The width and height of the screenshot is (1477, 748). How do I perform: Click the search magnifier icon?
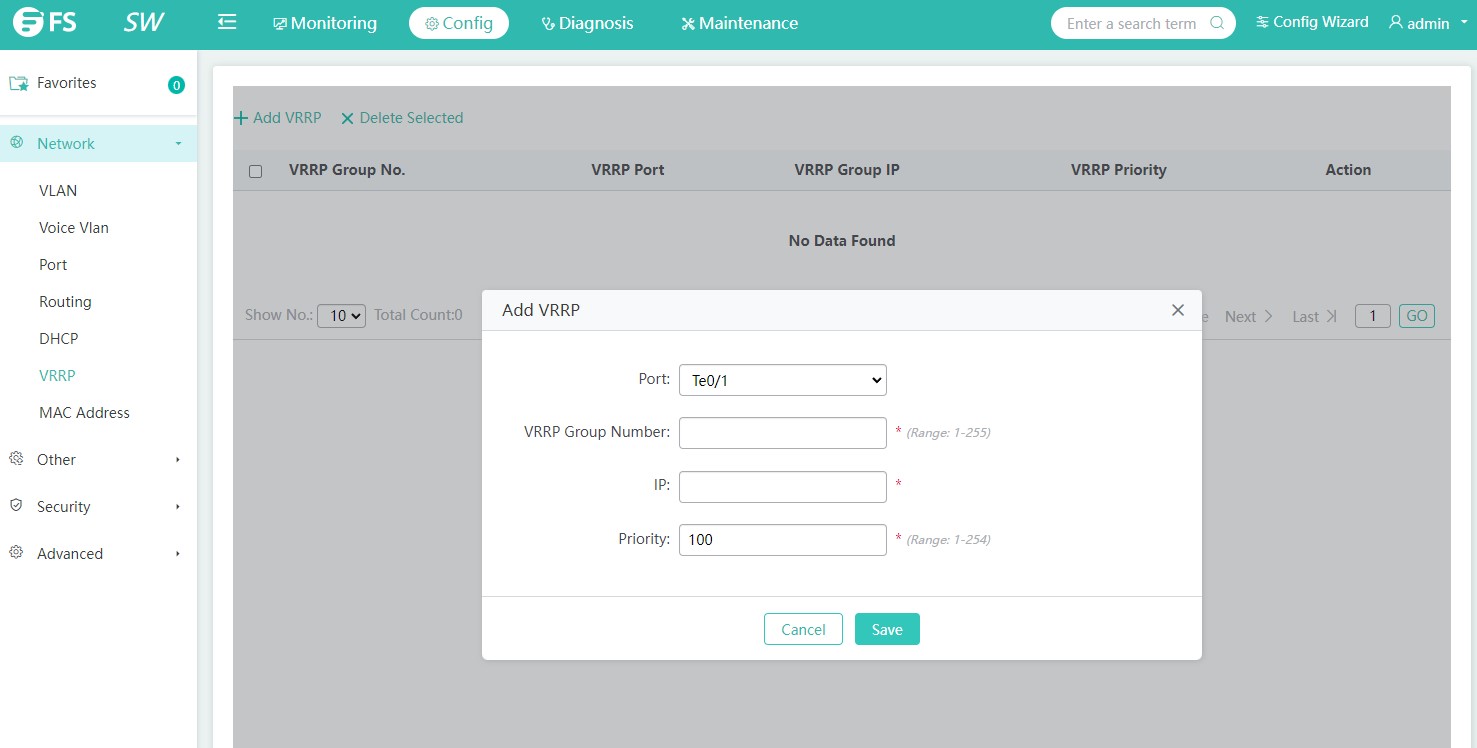(x=1217, y=23)
